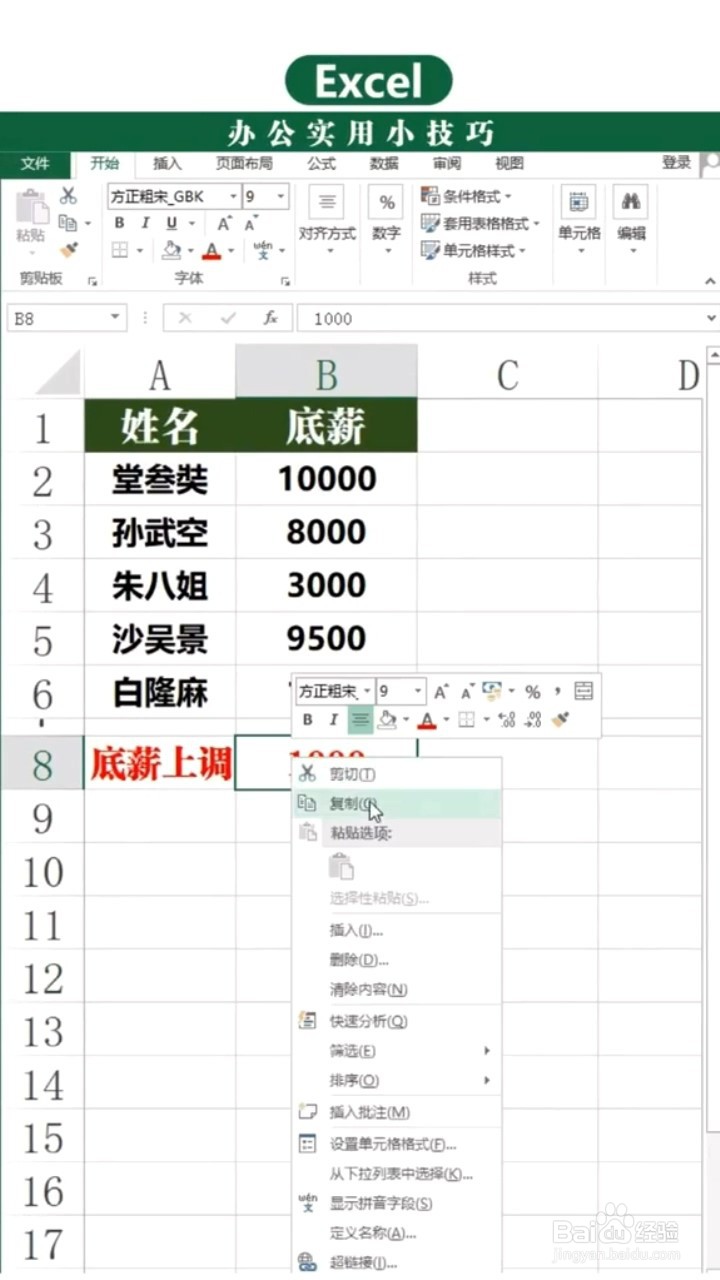
Task: Click the Format Painter brush in ribbon
Action: click(69, 250)
